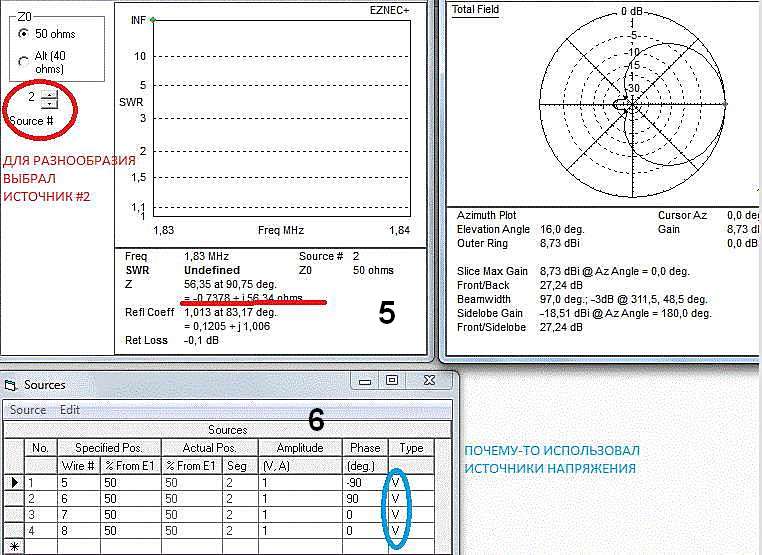Click the EZNEC+ label on SWR plot
762x555 pixels.
tap(389, 11)
